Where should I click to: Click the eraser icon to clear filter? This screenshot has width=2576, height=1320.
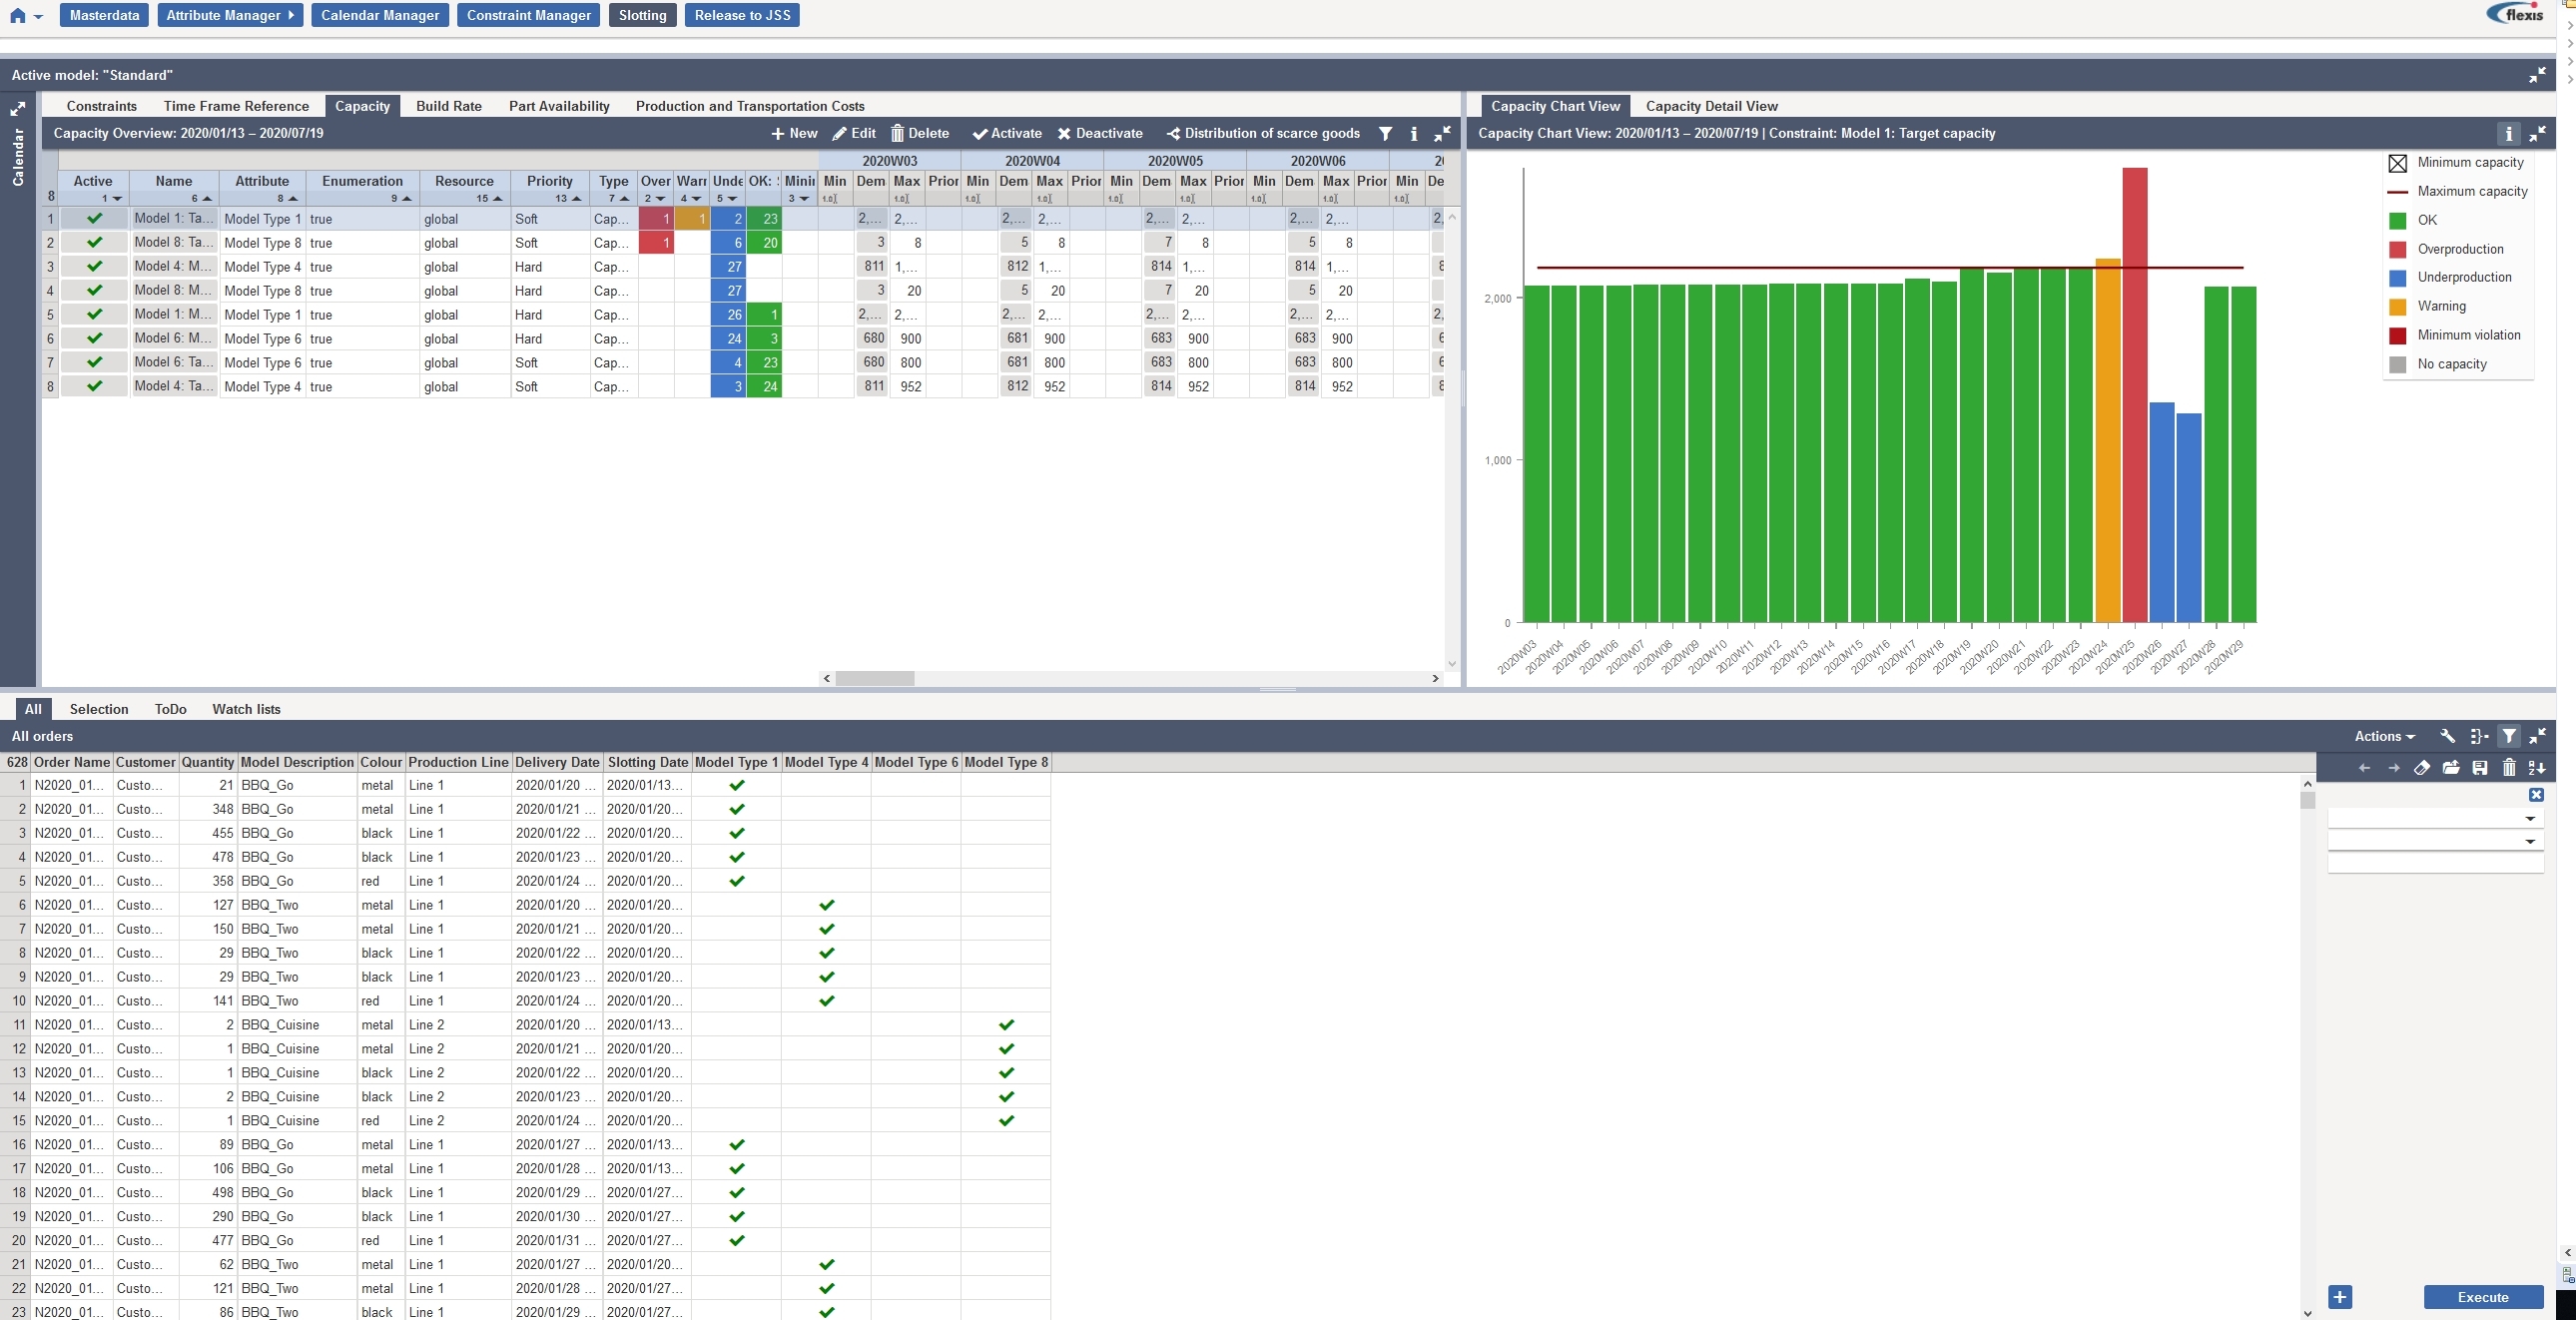coord(2421,768)
